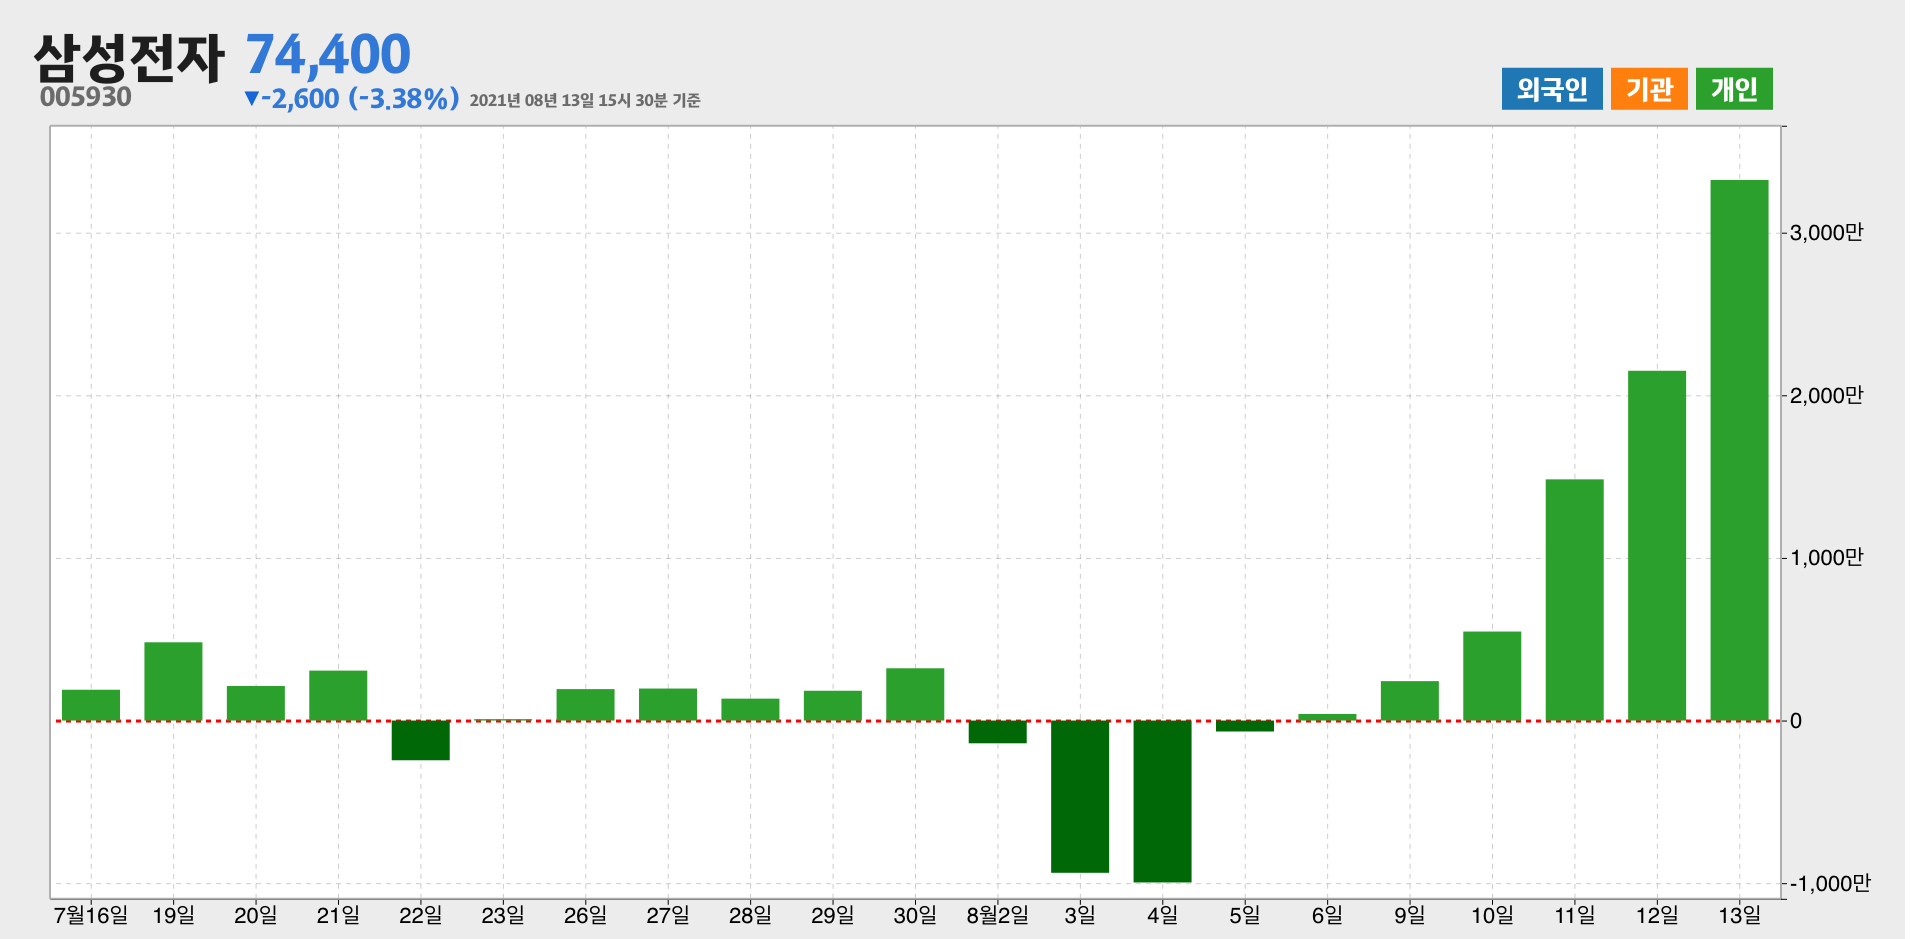Click the bar for 9일
This screenshot has height=939, width=1920.
(x=1410, y=701)
